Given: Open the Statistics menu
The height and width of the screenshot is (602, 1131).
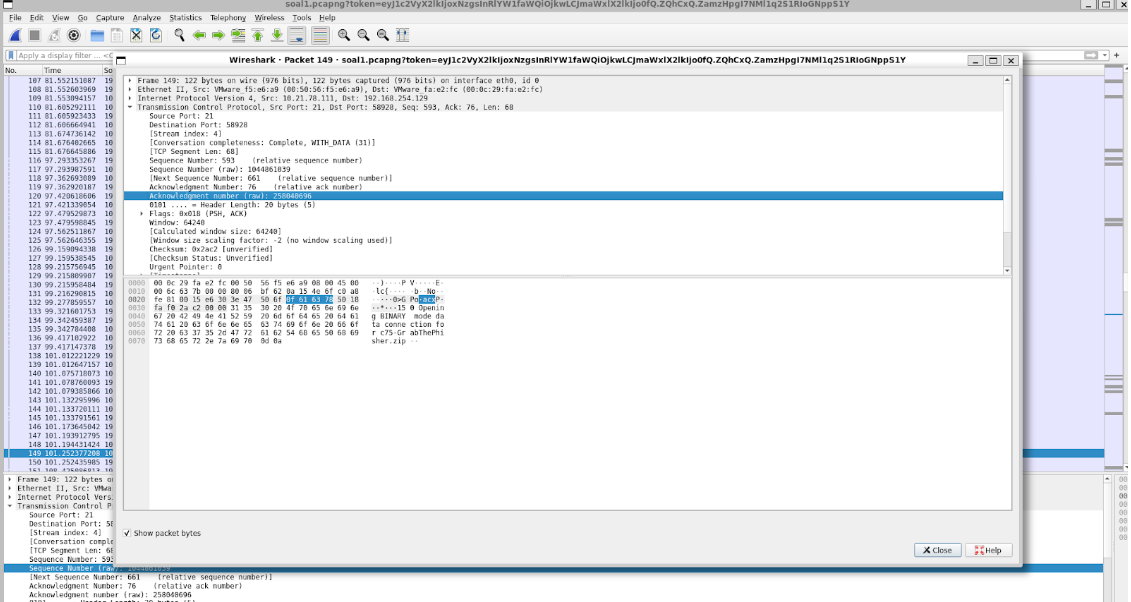Looking at the screenshot, I should click(185, 17).
